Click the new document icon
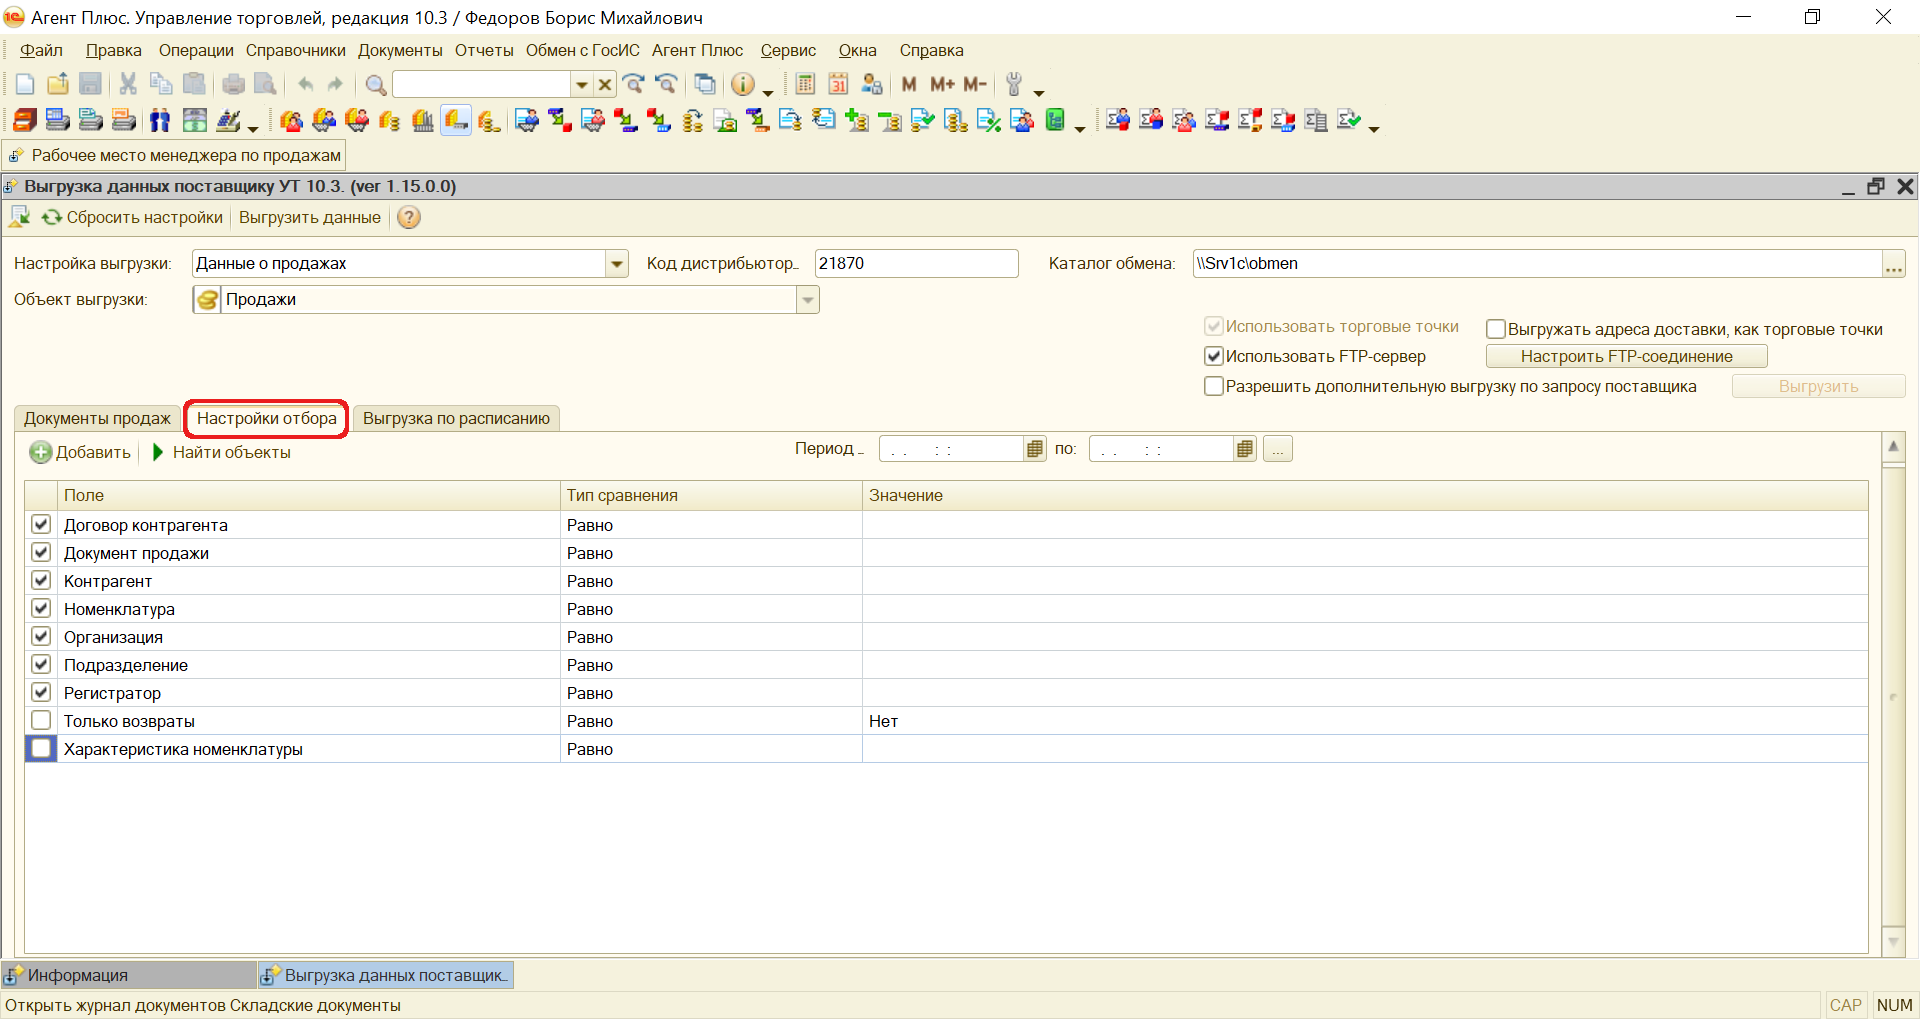1920x1019 pixels. point(25,85)
